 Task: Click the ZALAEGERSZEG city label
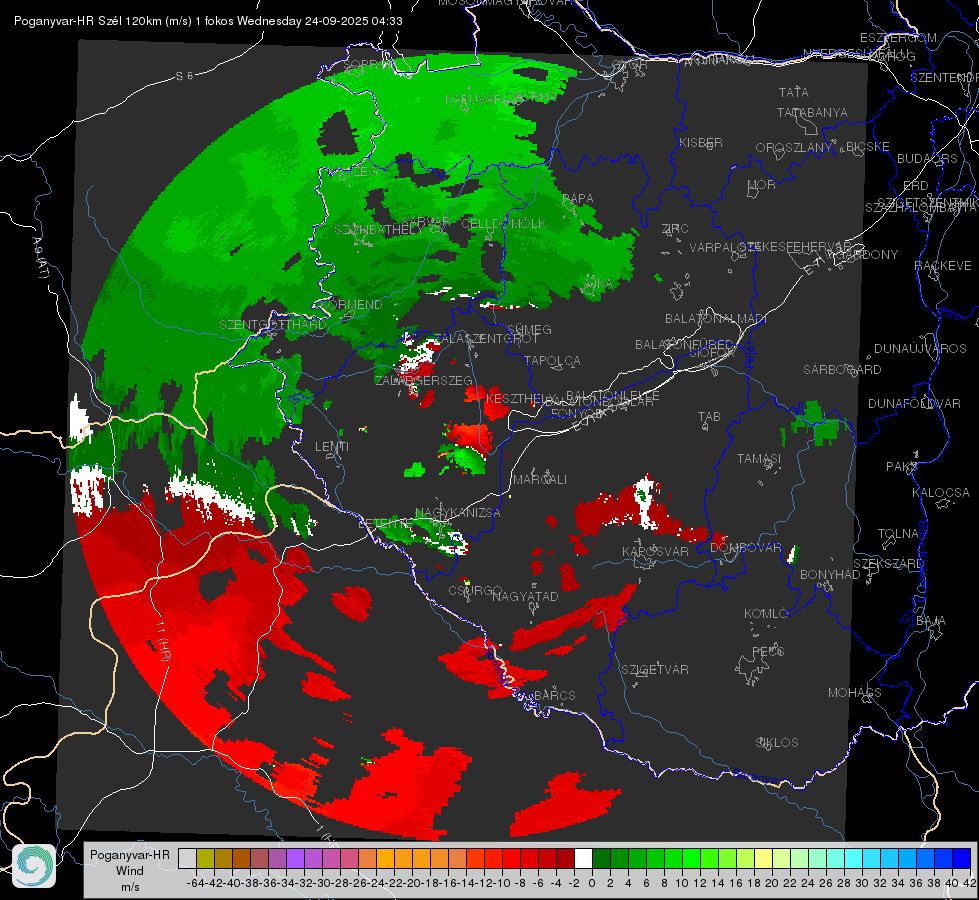click(x=423, y=380)
